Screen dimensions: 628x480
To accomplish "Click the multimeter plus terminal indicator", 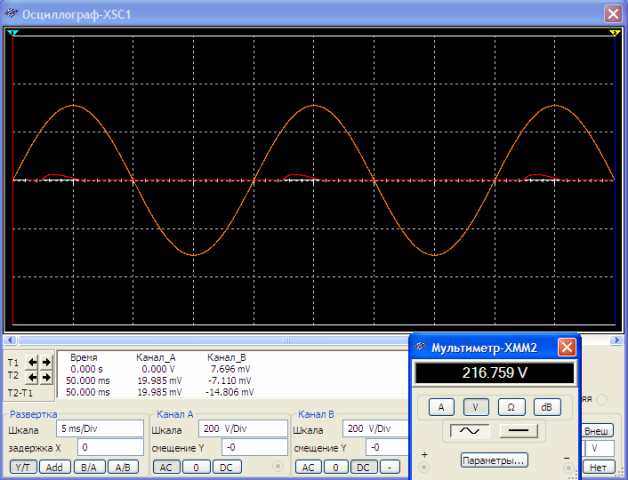I will coord(424,467).
